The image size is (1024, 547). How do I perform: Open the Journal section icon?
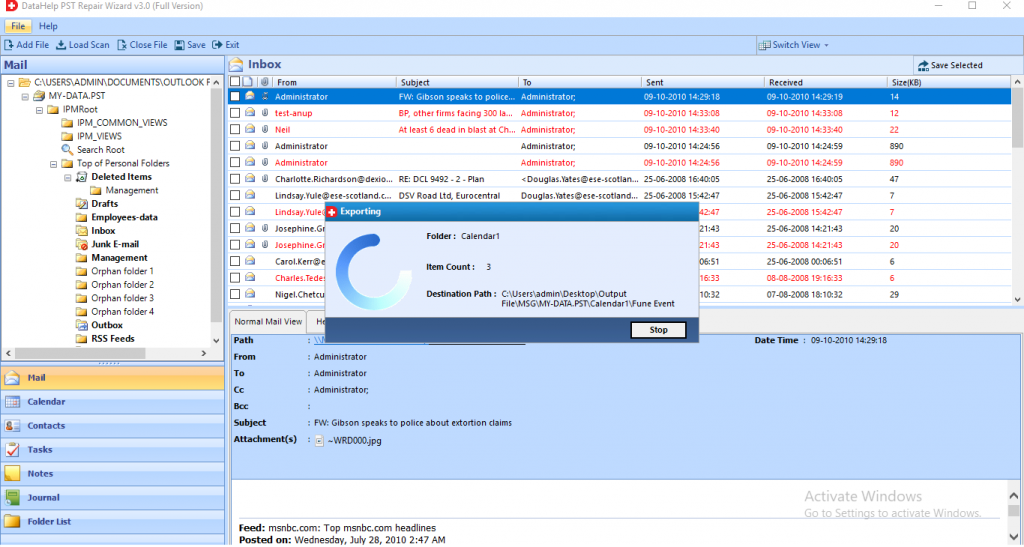click(12, 497)
